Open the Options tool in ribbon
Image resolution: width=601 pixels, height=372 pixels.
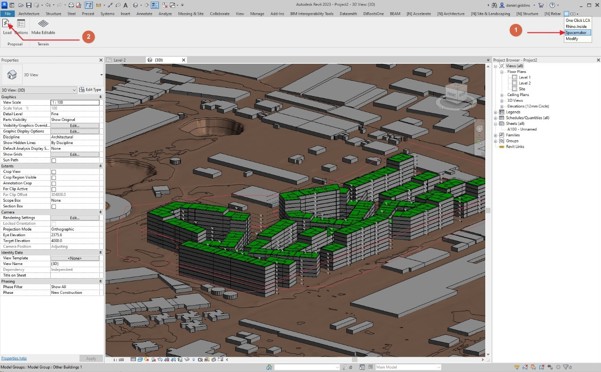point(21,24)
